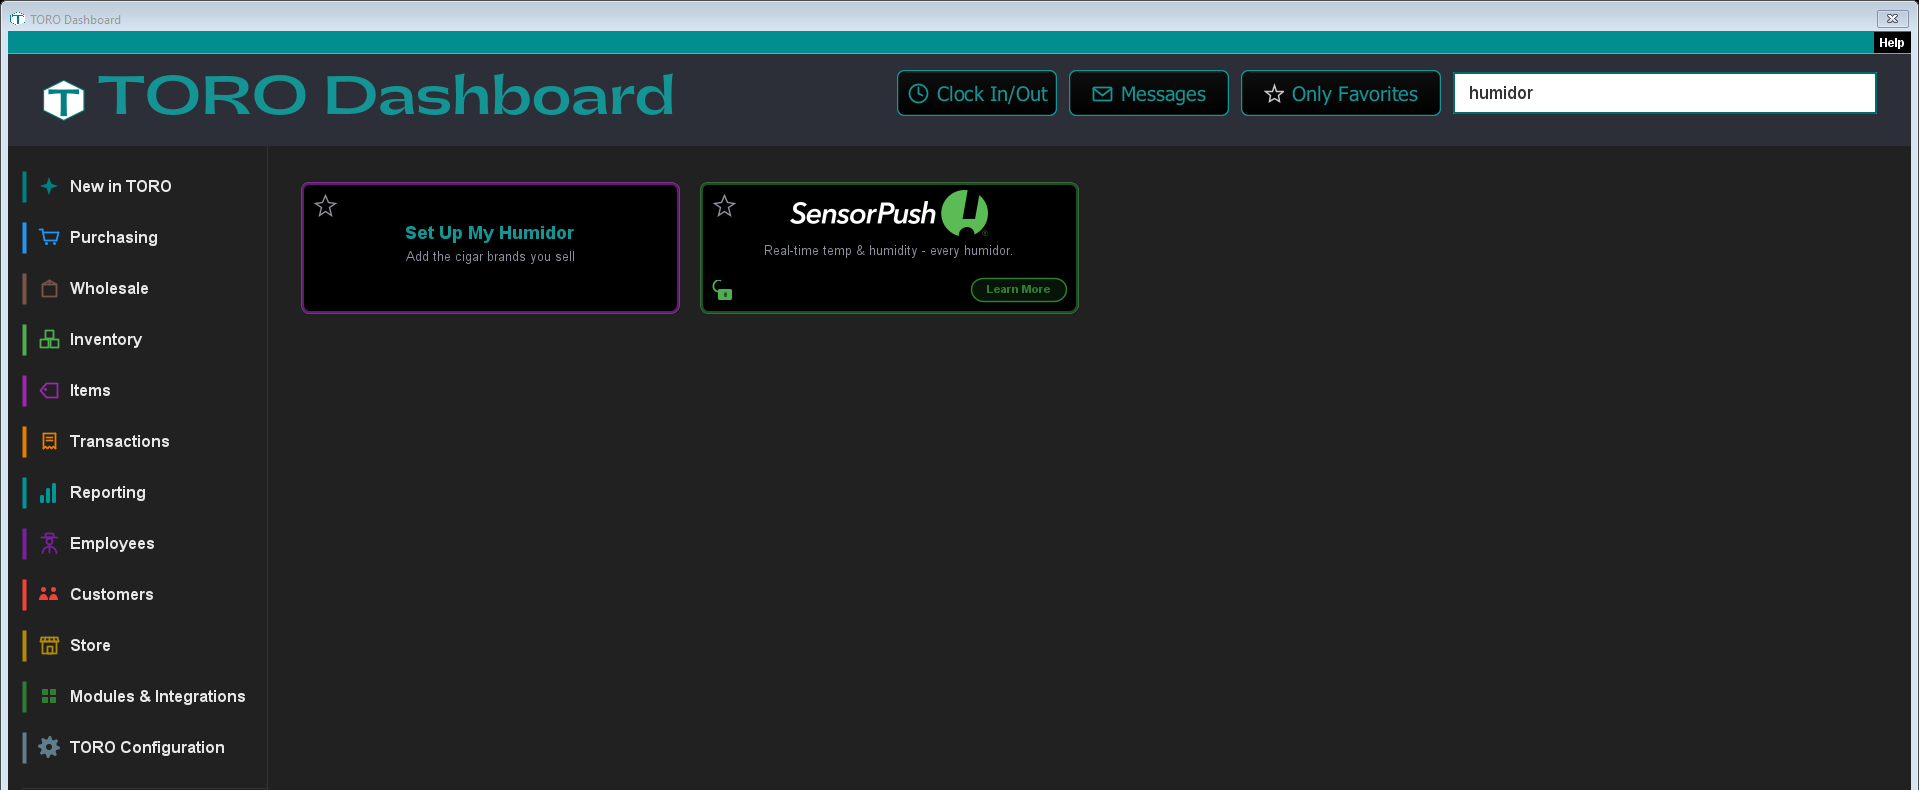Screen dimensions: 1919x790
Task: Open New in TORO section
Action: [120, 186]
